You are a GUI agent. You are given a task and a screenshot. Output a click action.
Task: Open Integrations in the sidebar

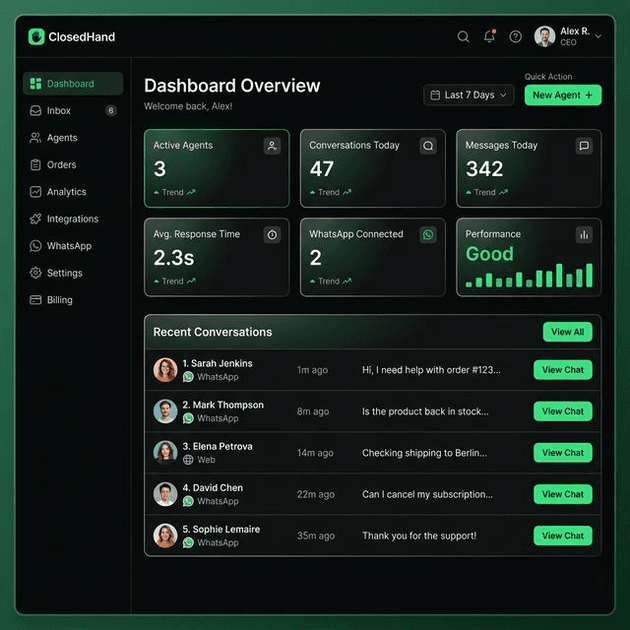(x=73, y=219)
